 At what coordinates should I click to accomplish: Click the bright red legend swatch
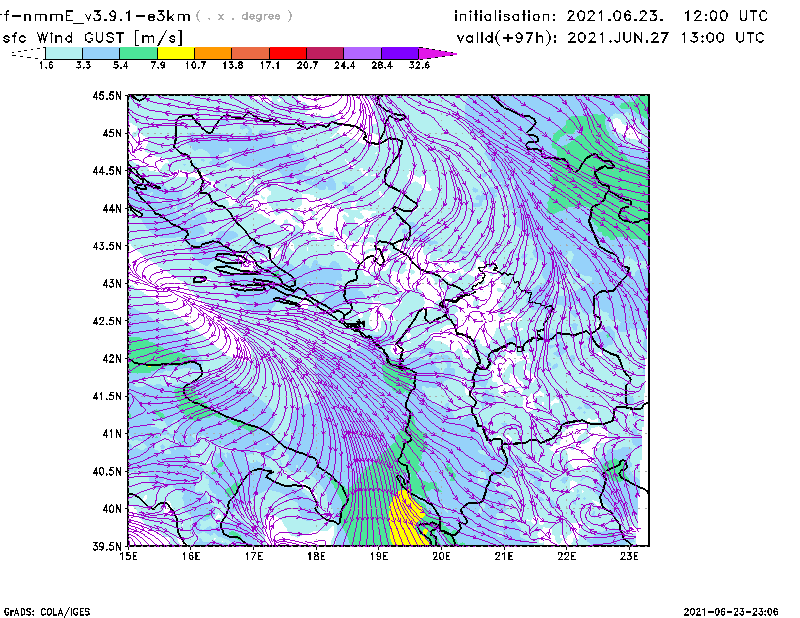point(288,53)
